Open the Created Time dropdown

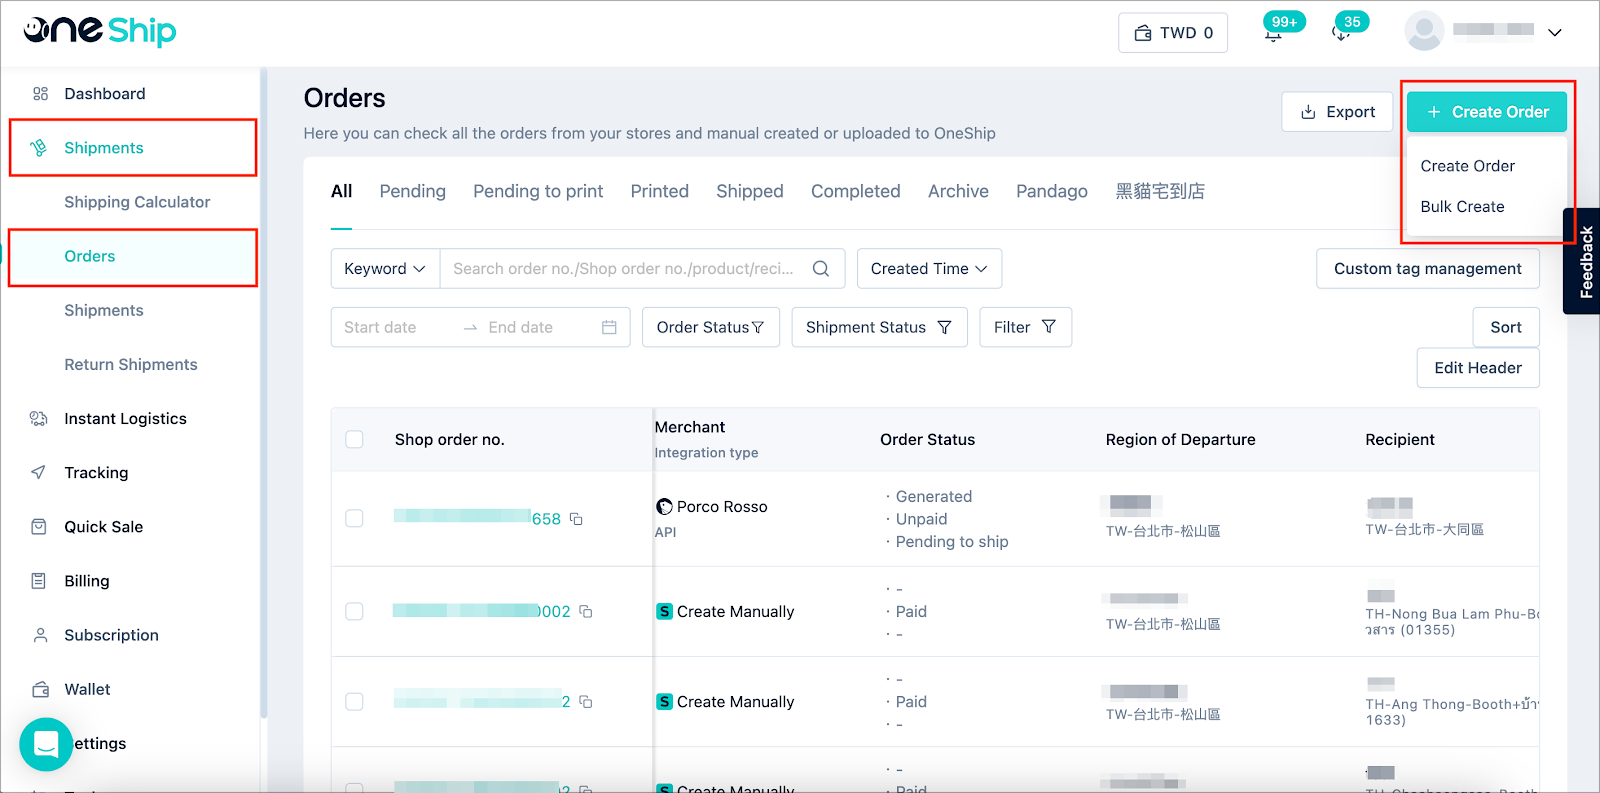click(x=929, y=269)
